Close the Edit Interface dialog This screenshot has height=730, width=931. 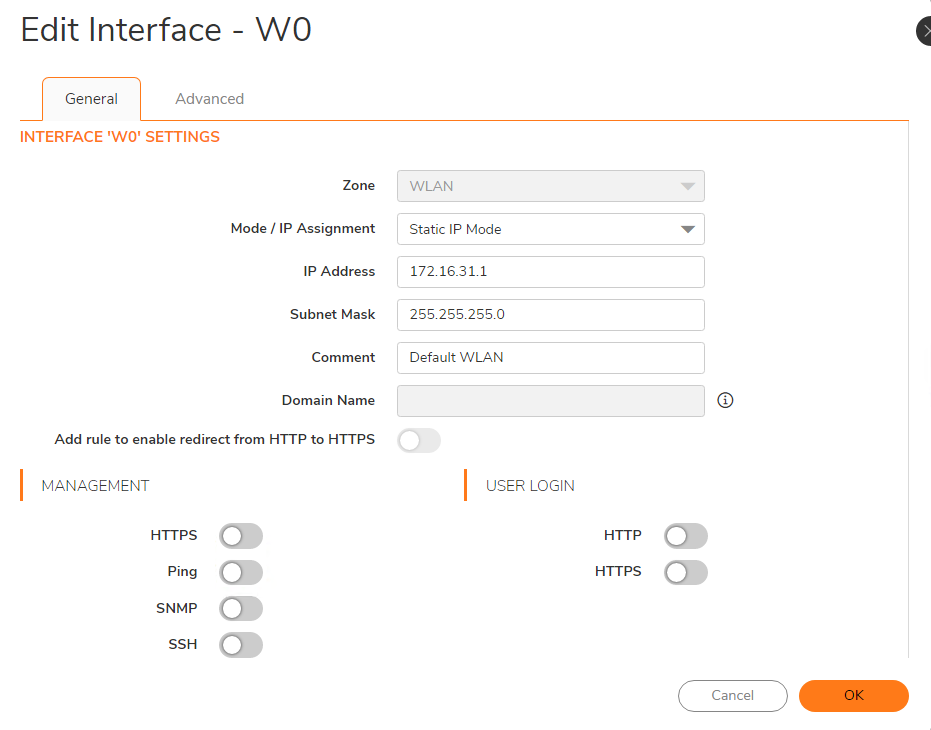coord(924,31)
